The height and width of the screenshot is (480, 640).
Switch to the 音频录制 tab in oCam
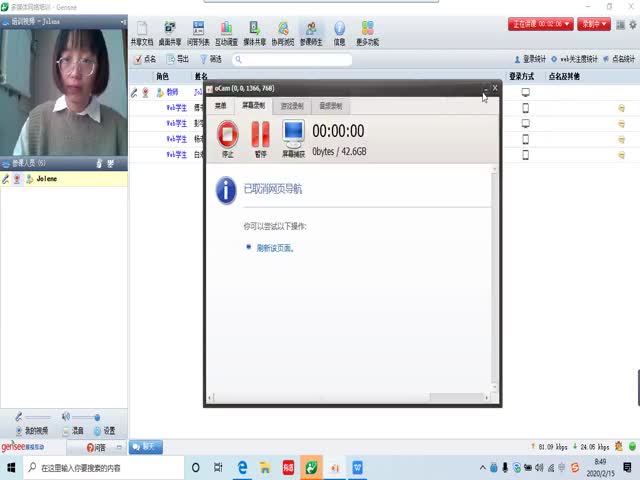(x=331, y=106)
